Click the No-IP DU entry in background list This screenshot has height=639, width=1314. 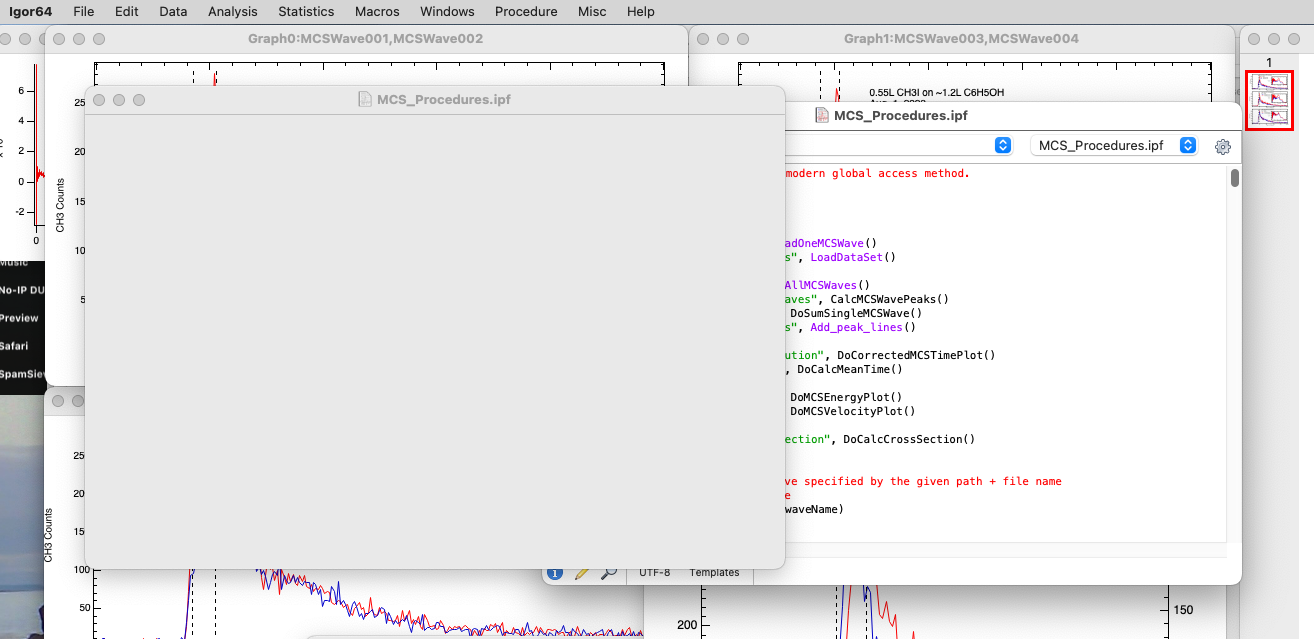(x=22, y=290)
